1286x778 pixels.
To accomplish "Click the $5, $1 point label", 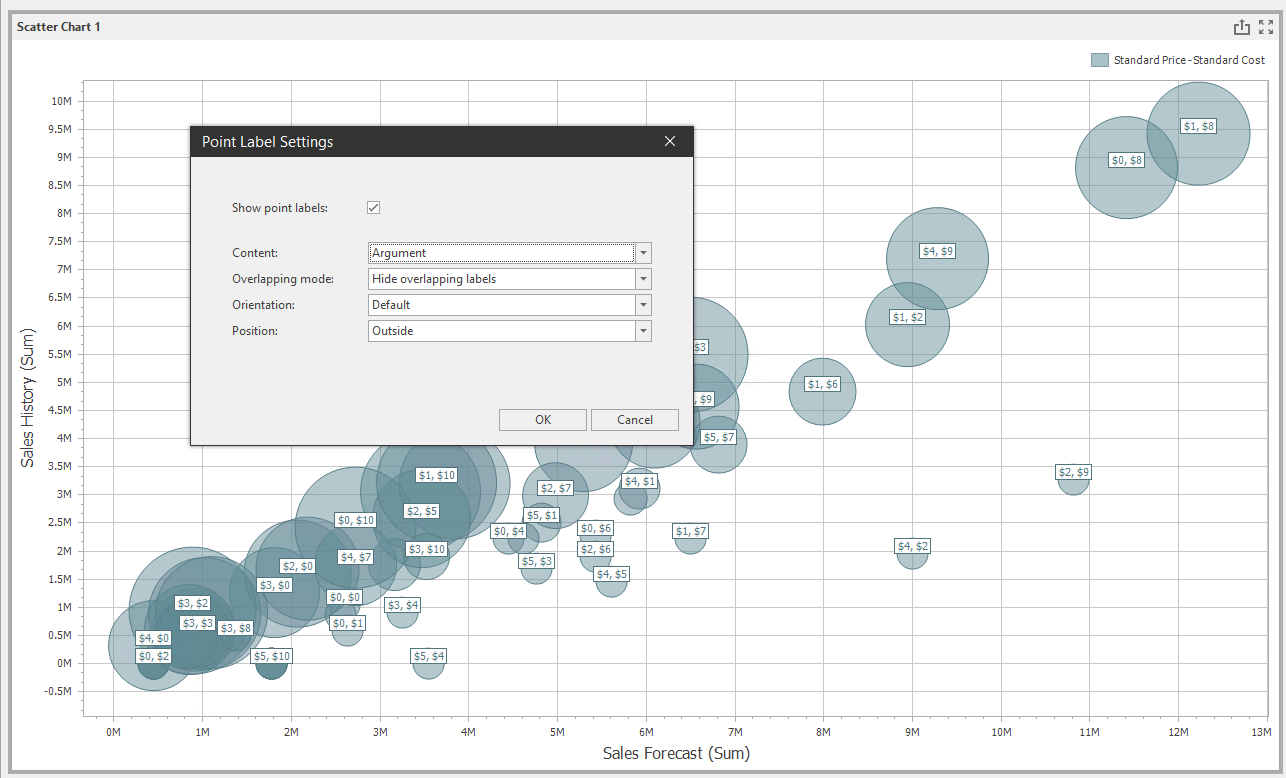I will coord(543,515).
